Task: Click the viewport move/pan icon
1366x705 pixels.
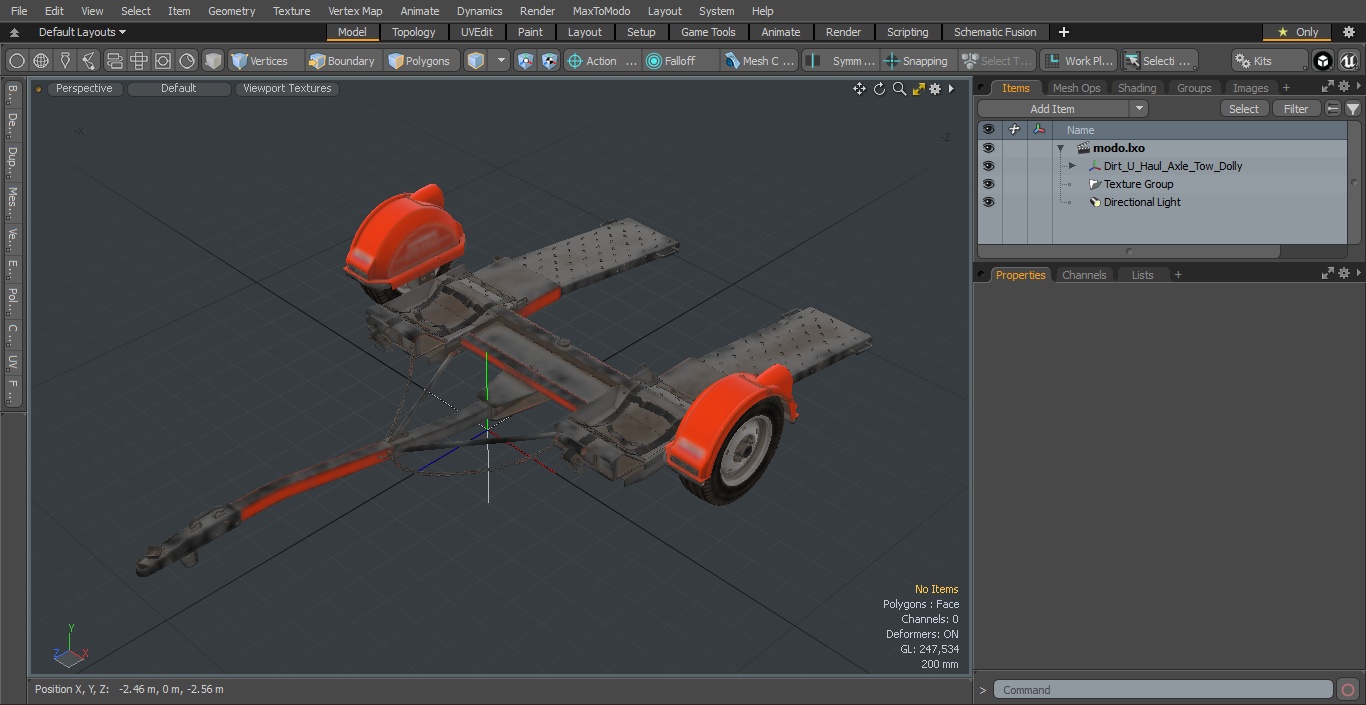Action: [859, 89]
